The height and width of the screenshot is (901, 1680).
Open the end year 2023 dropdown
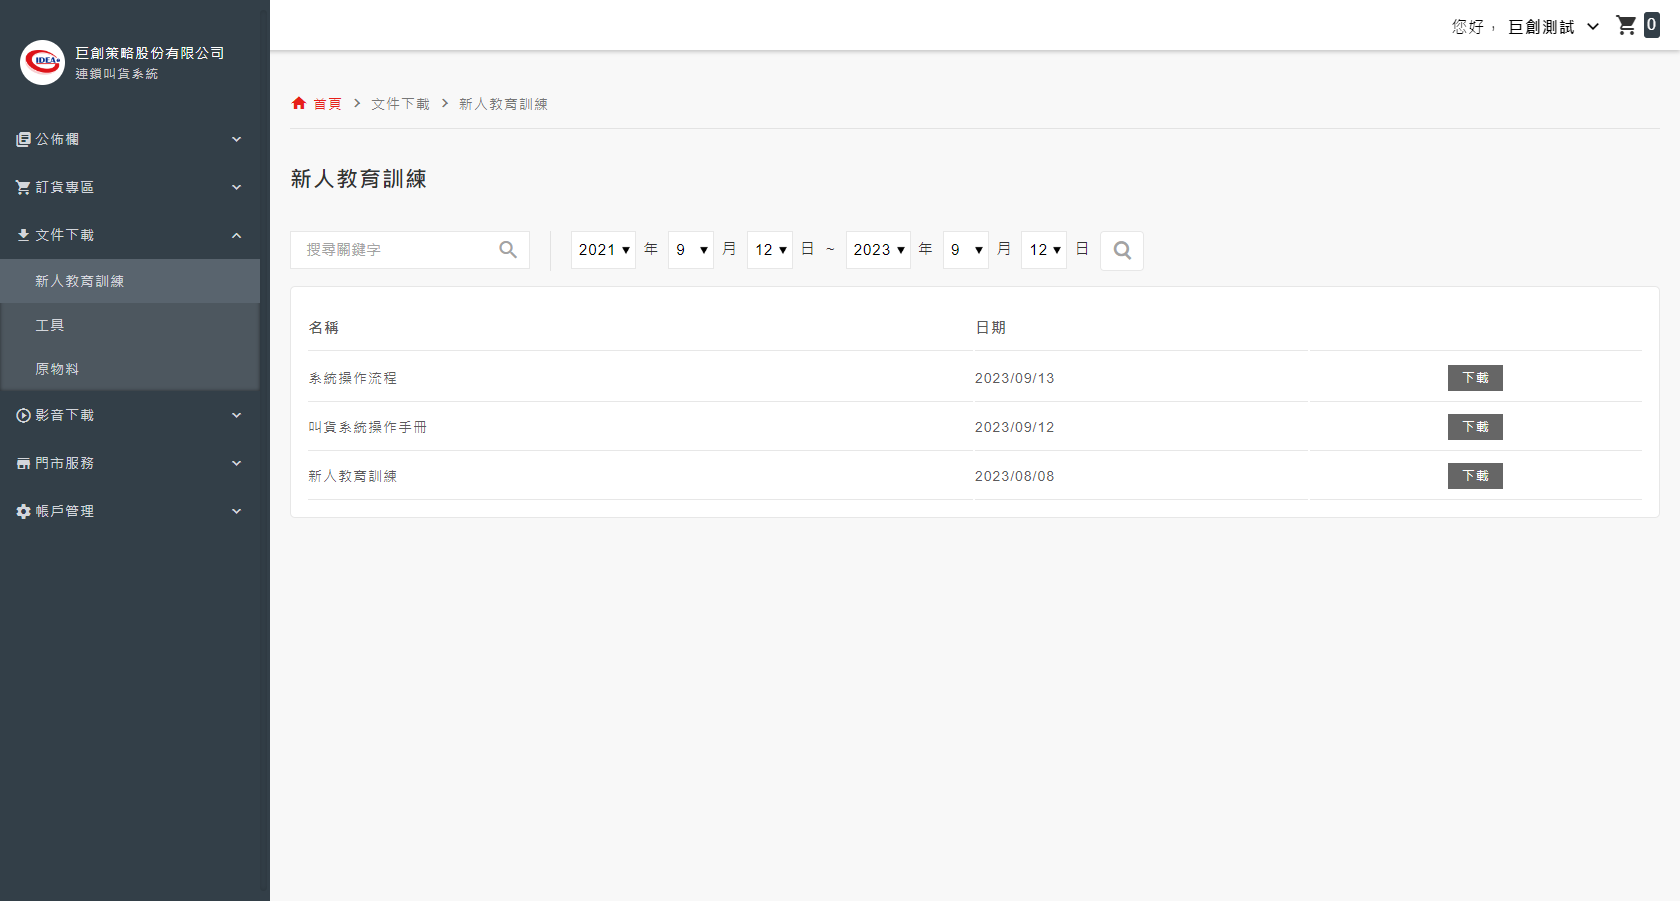coord(878,250)
